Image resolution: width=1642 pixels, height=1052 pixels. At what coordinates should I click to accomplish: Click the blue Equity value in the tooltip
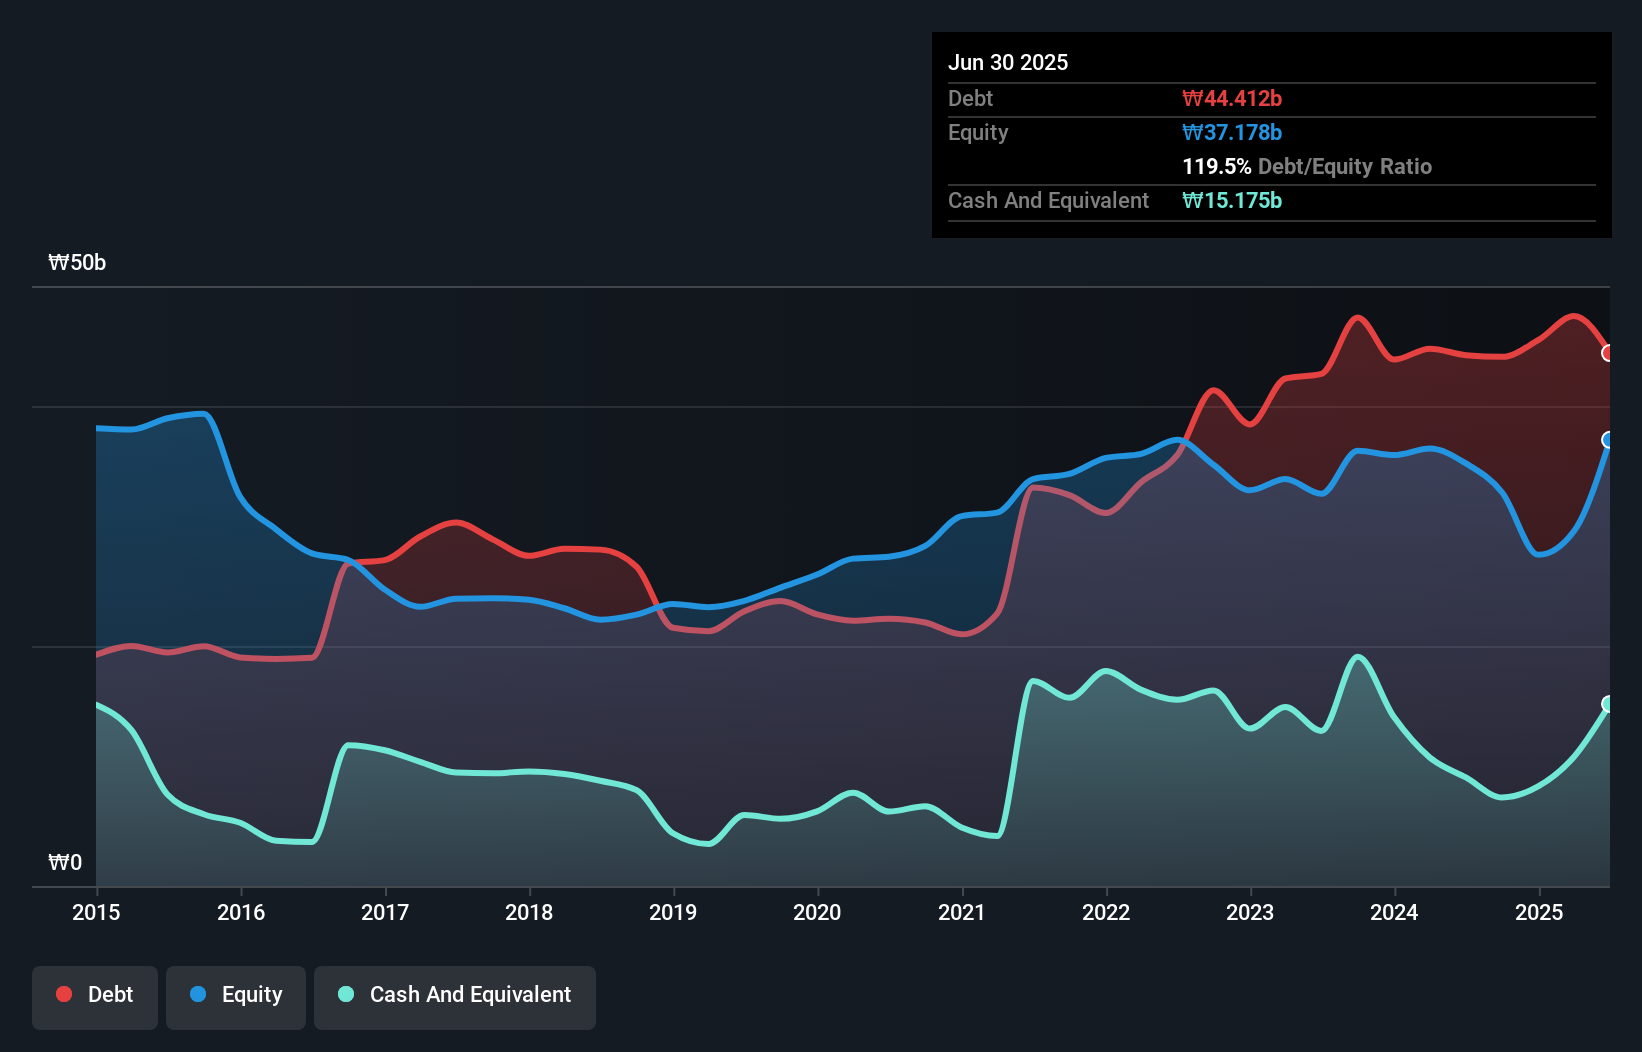pos(1232,132)
